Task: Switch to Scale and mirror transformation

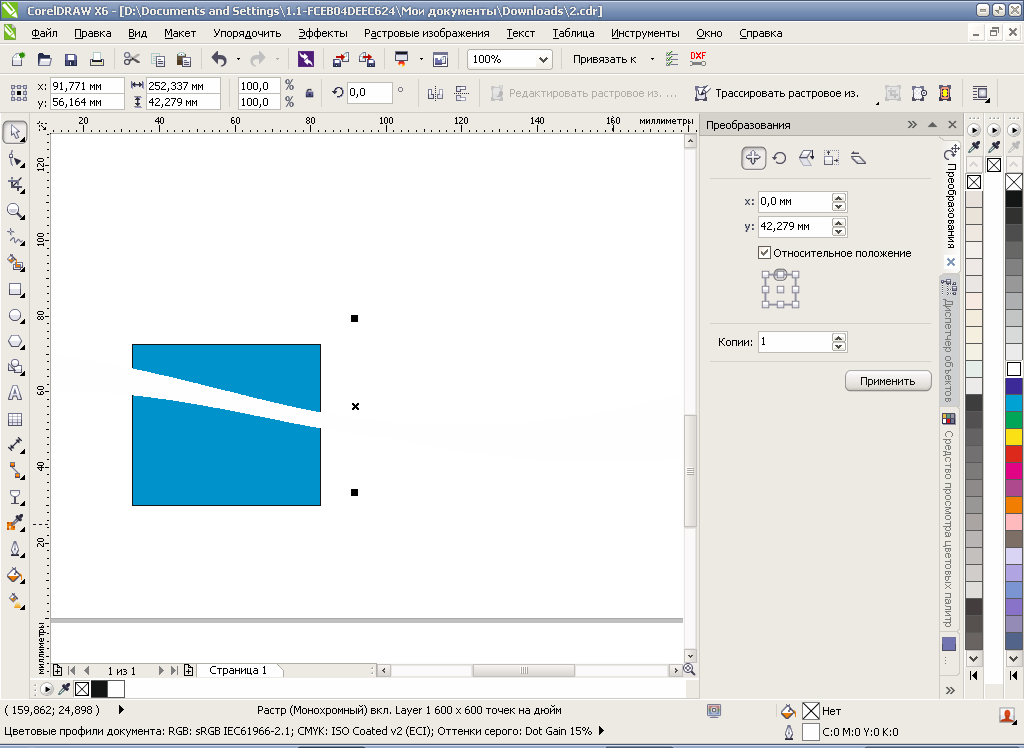Action: tap(806, 158)
